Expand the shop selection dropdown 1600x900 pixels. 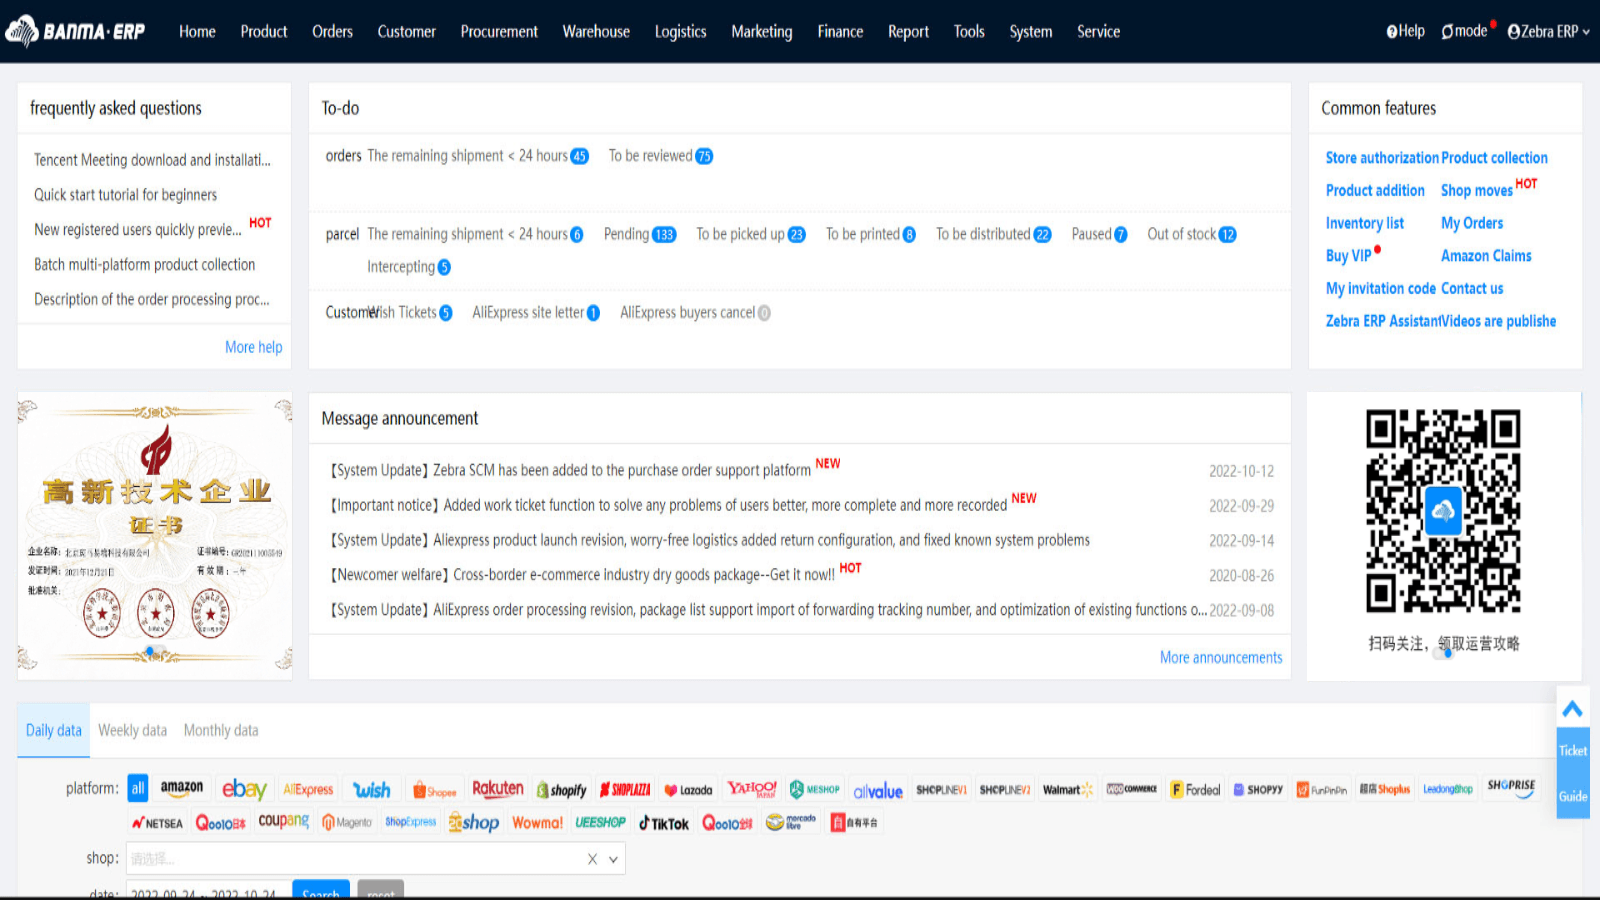(614, 858)
